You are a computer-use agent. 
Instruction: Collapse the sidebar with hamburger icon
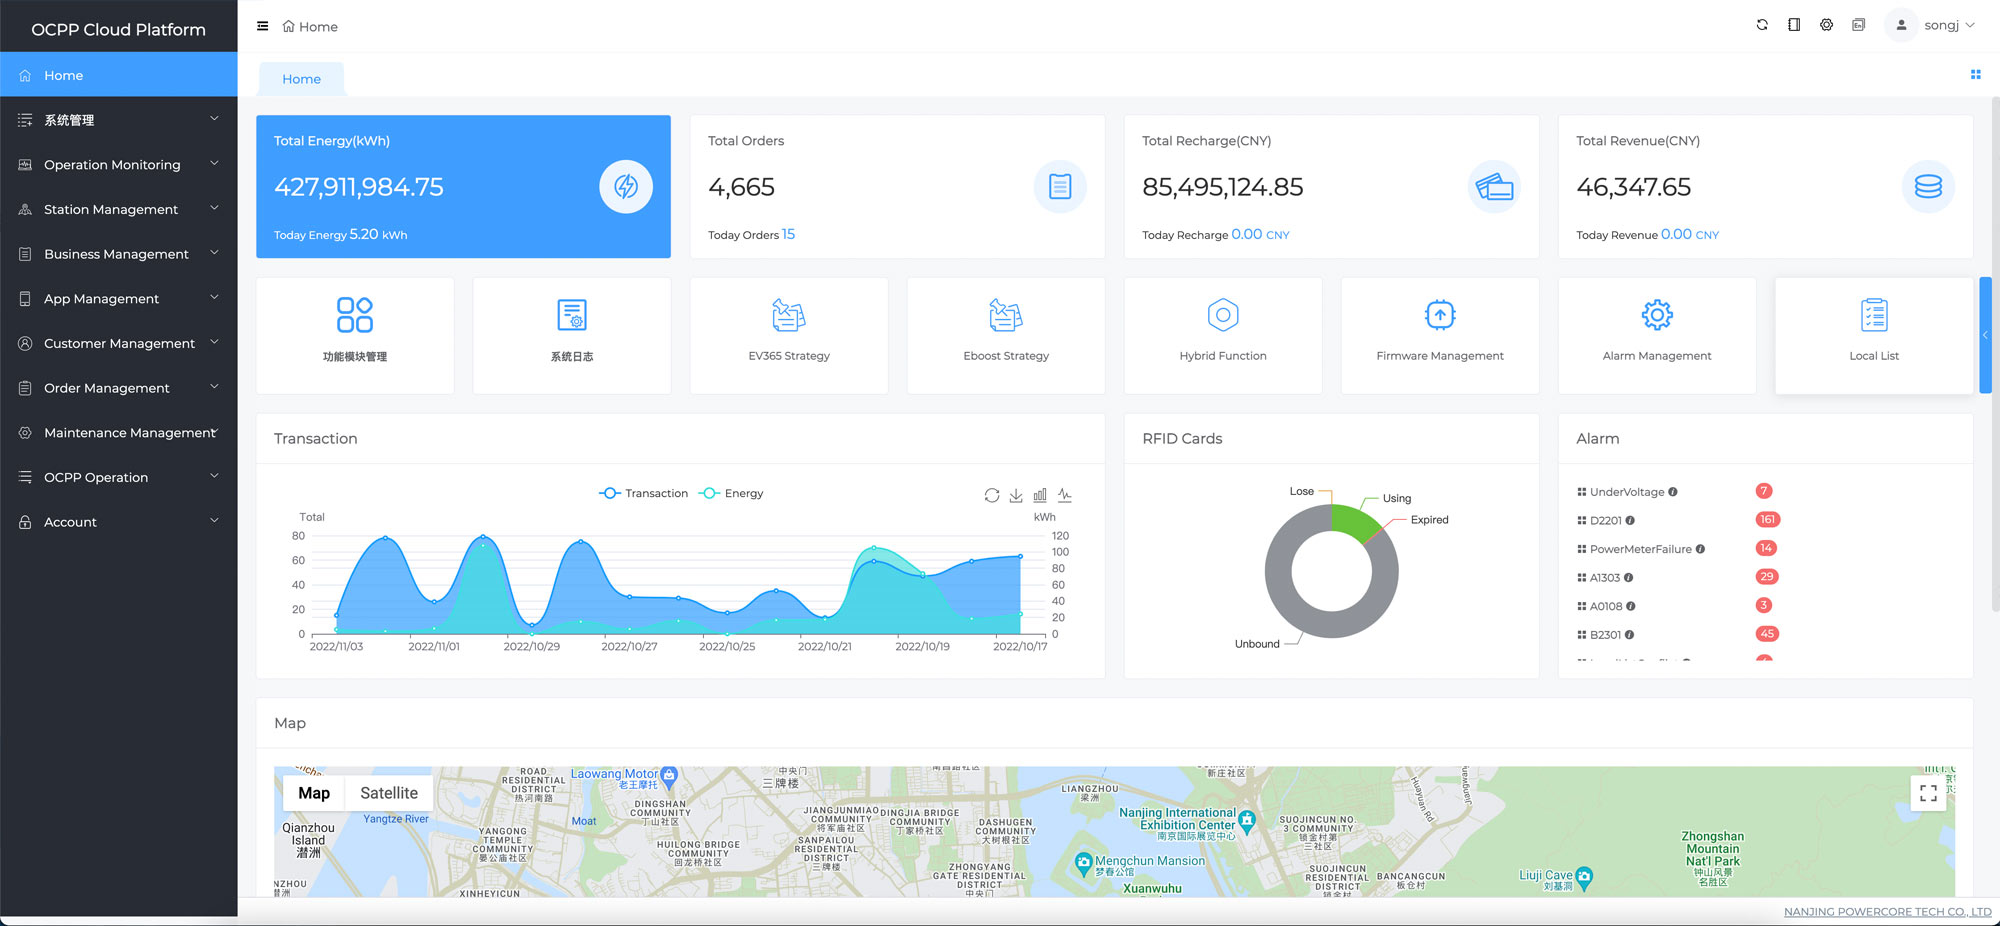click(x=263, y=26)
